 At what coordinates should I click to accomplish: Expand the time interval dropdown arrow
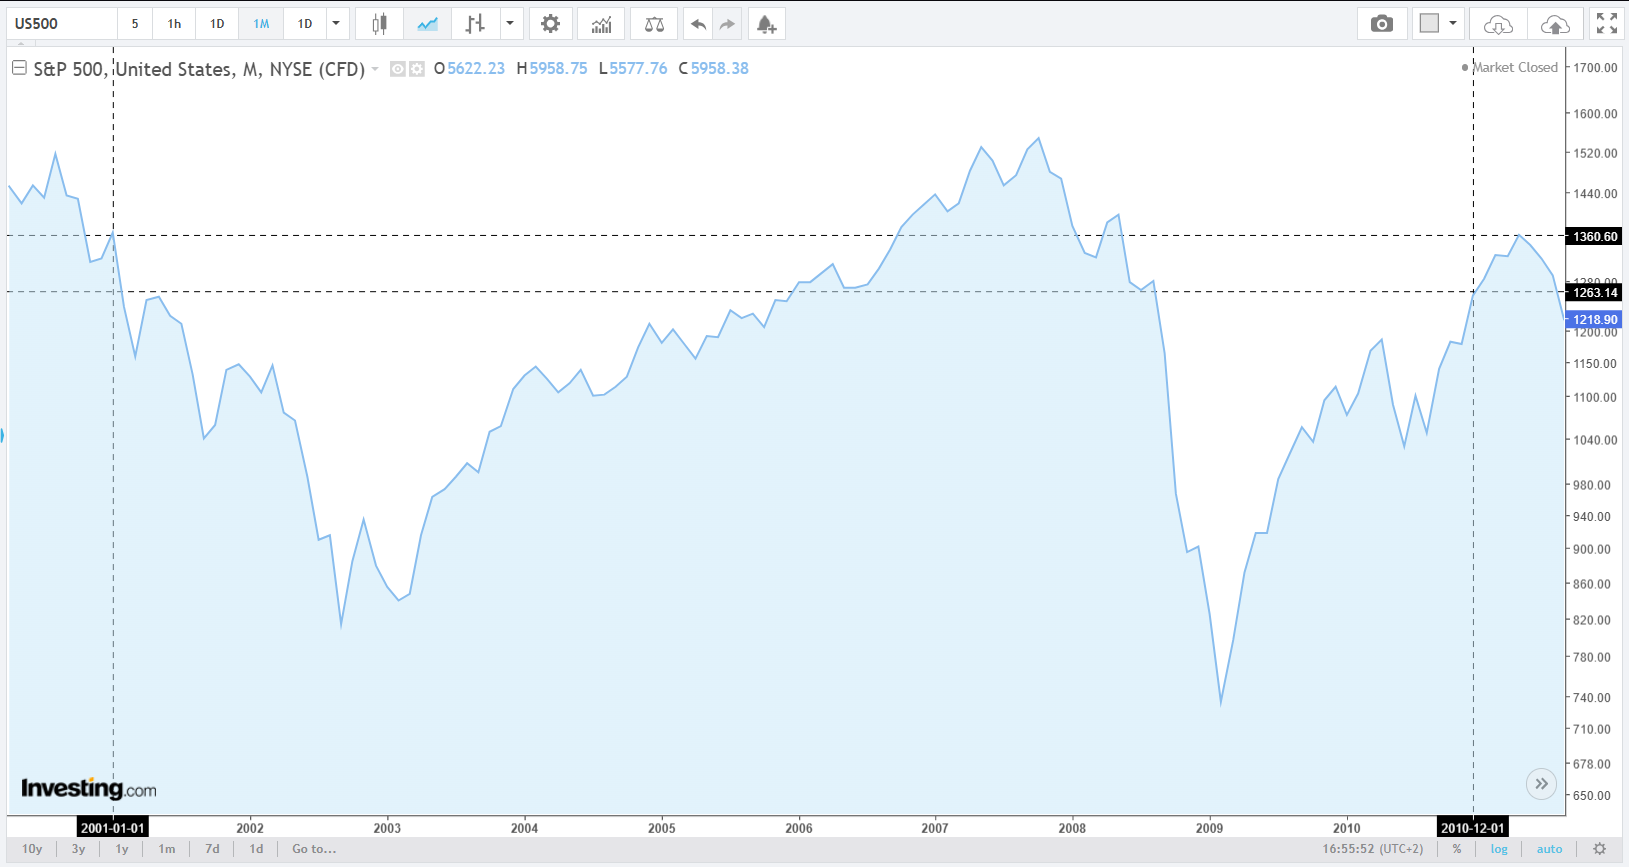tap(336, 24)
